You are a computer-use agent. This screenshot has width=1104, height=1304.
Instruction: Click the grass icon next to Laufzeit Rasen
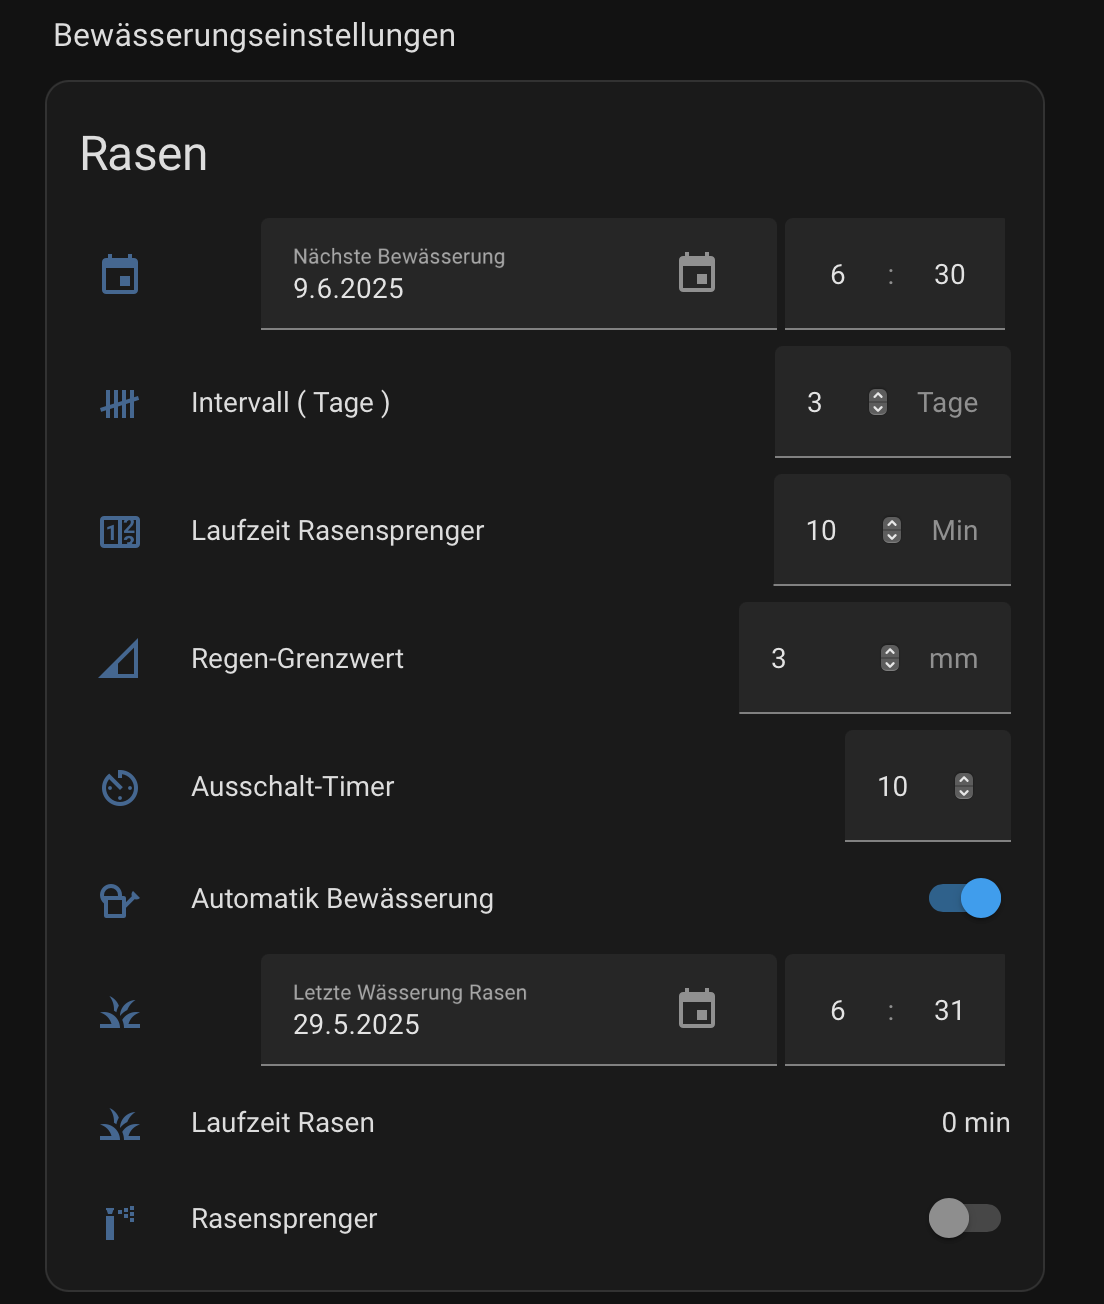pos(120,1124)
